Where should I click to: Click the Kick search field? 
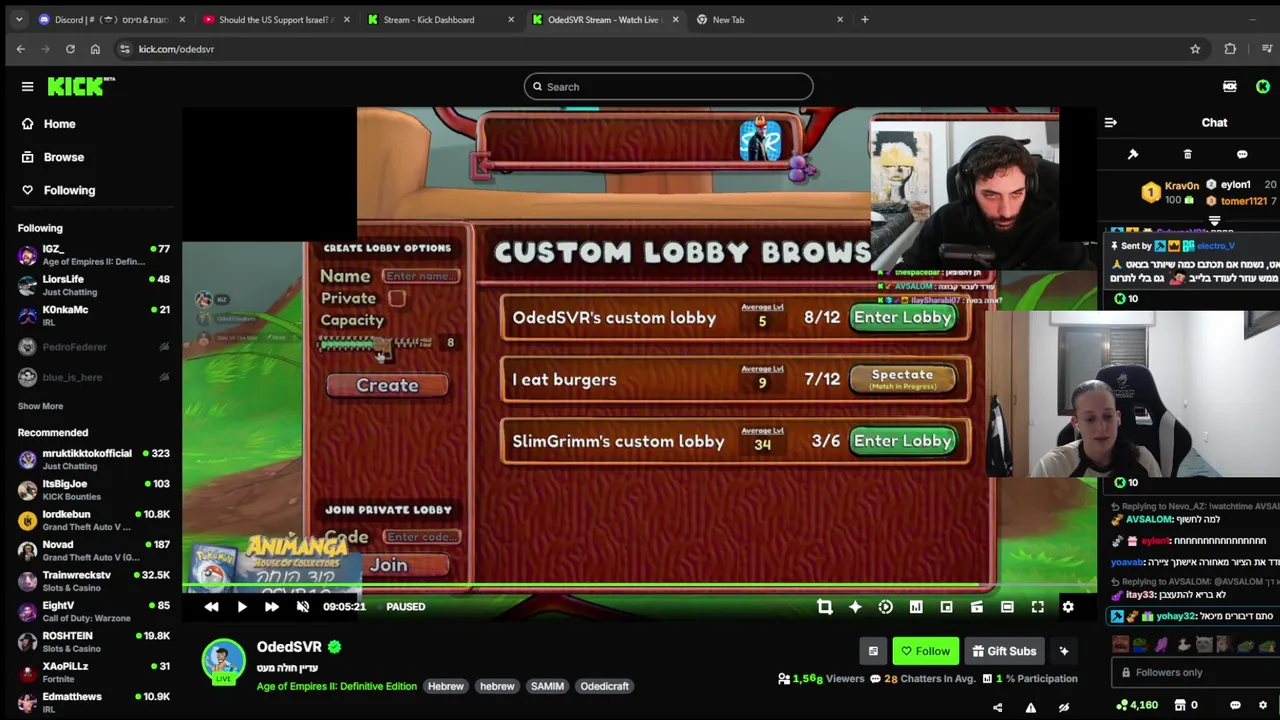click(668, 87)
